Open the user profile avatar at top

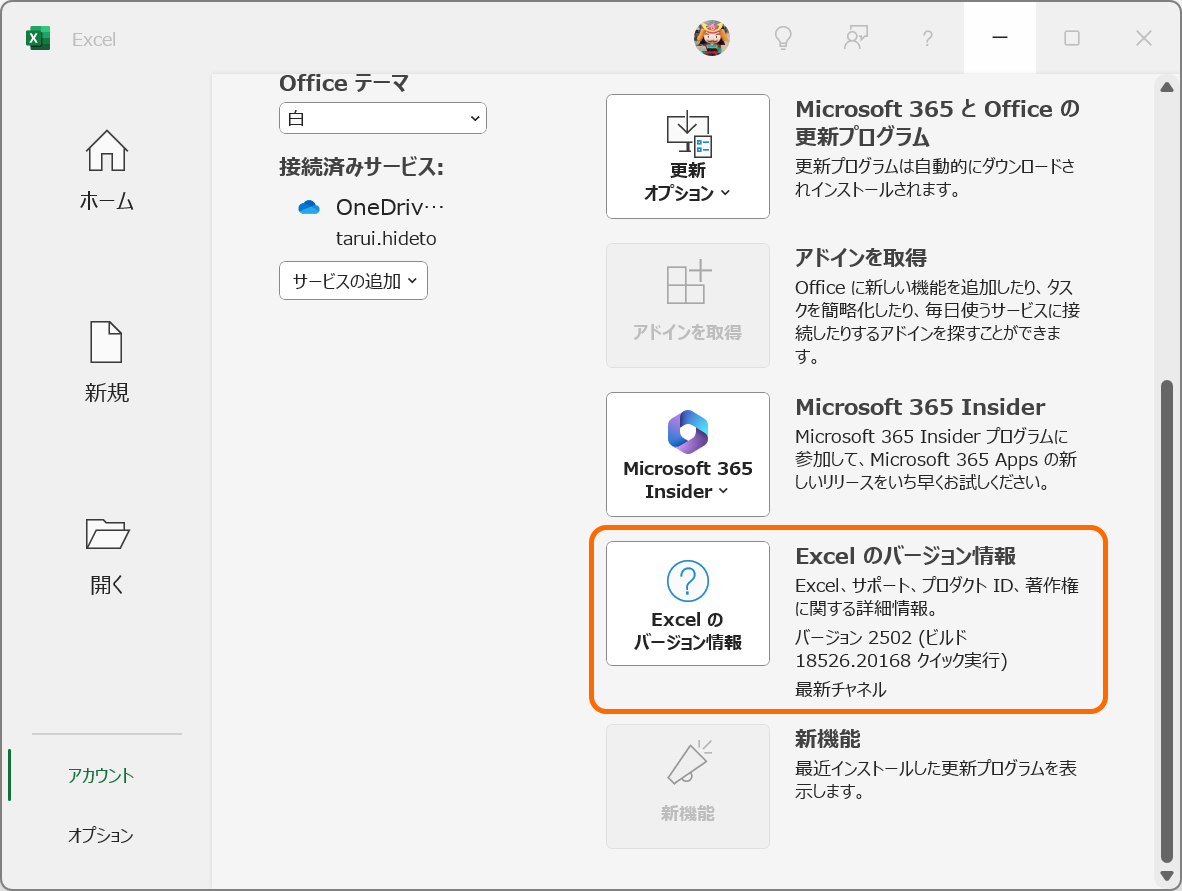712,38
